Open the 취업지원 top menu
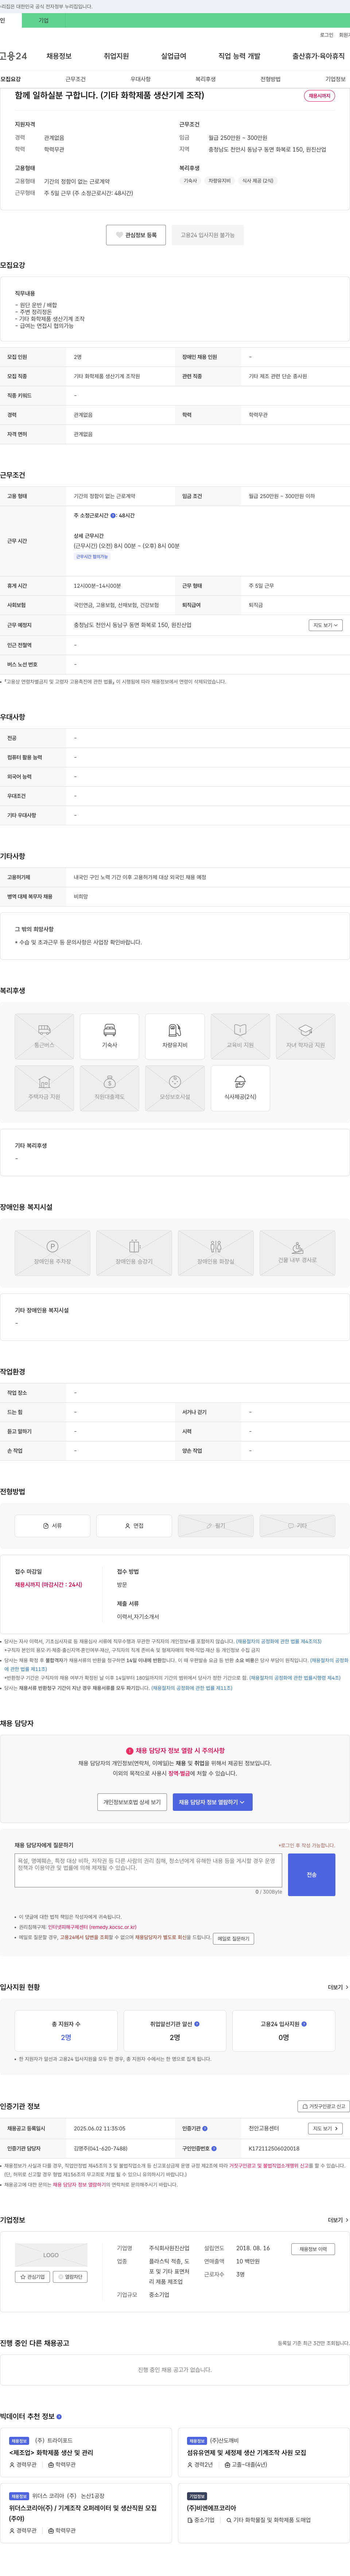The height and width of the screenshot is (2576, 350). pyautogui.click(x=116, y=56)
